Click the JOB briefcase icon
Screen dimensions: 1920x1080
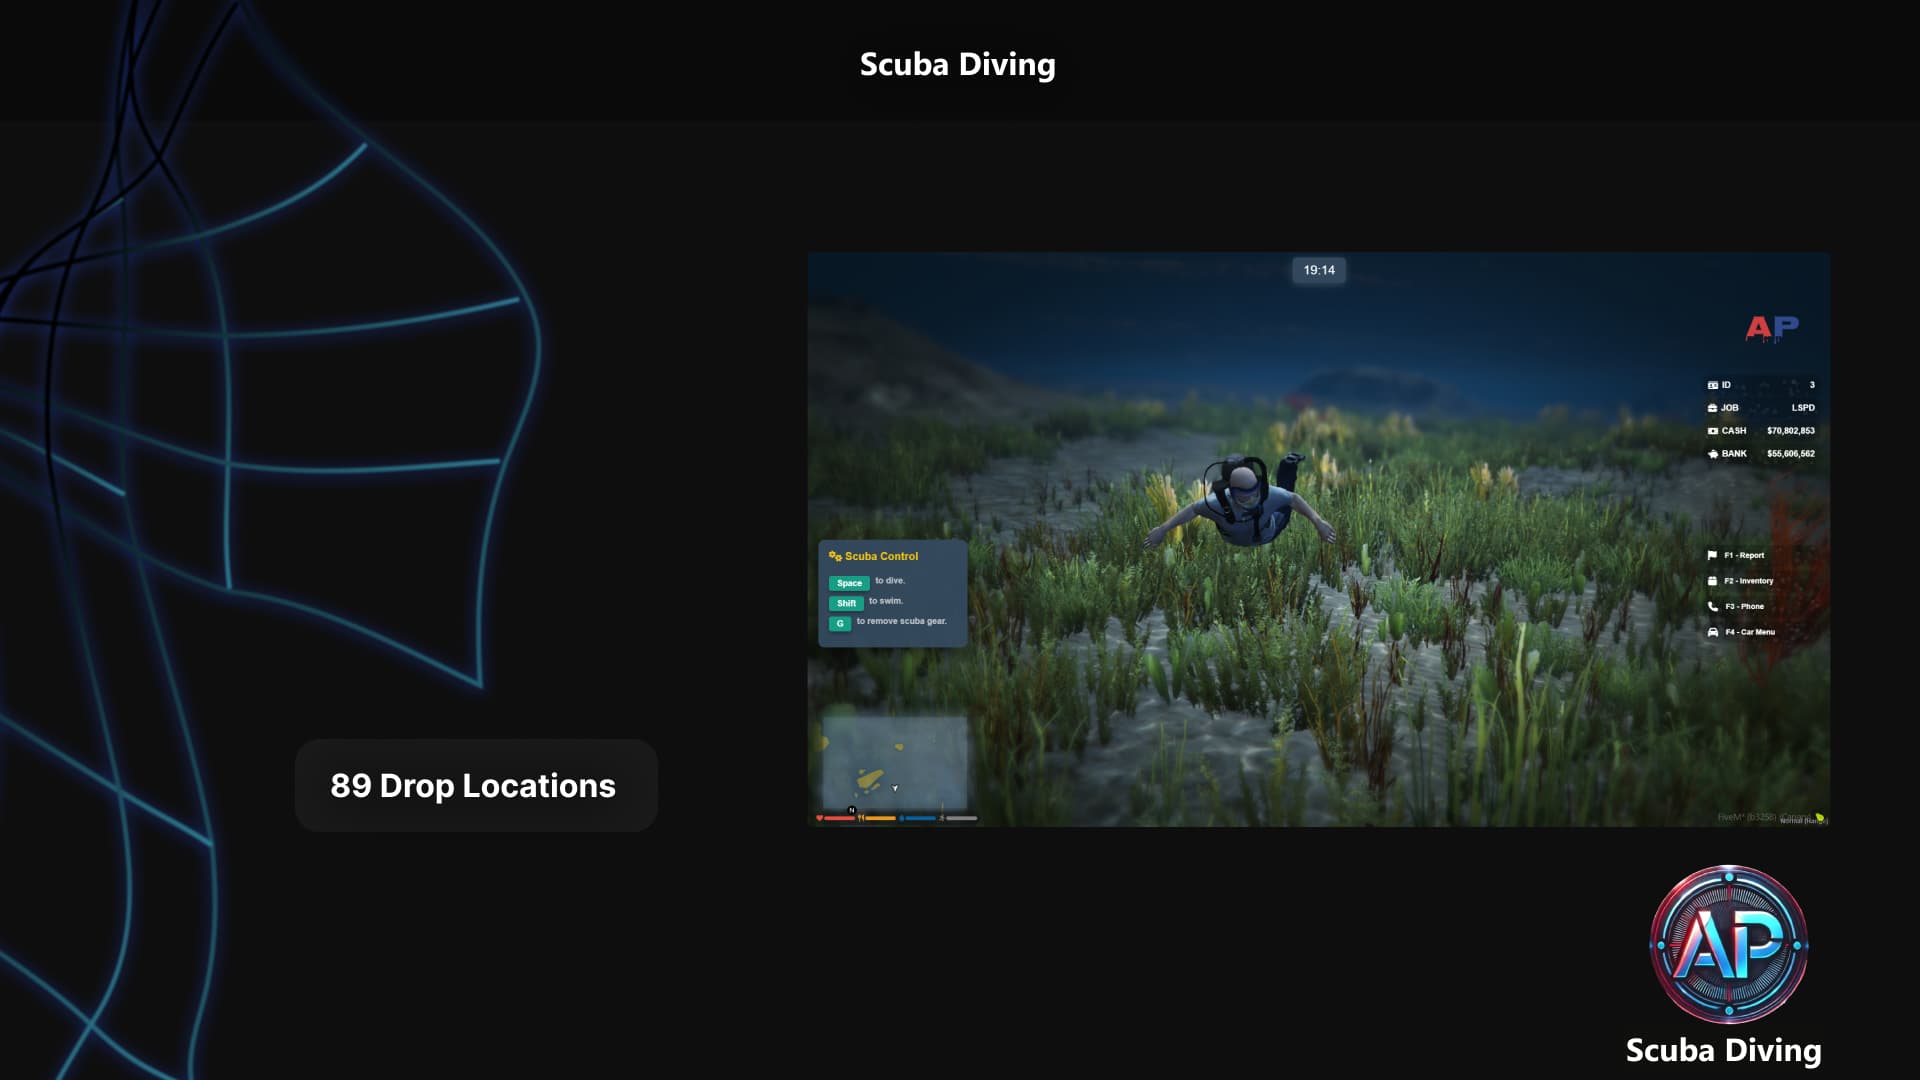coord(1712,408)
